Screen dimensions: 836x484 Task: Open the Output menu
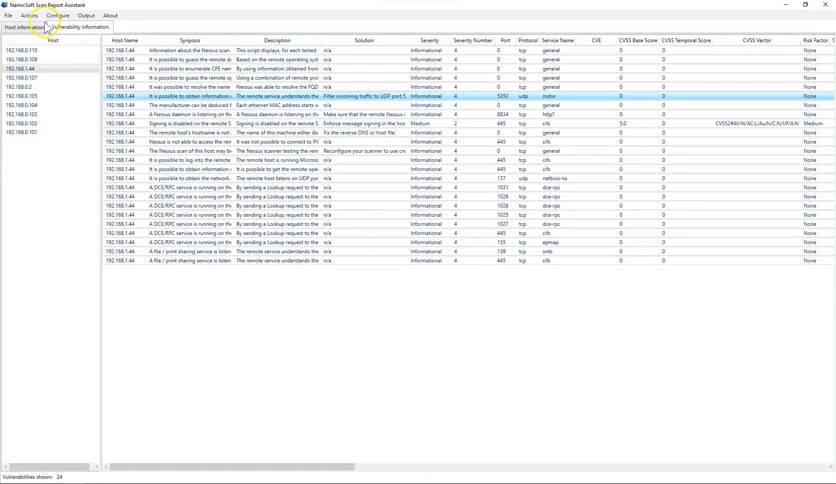[86, 15]
